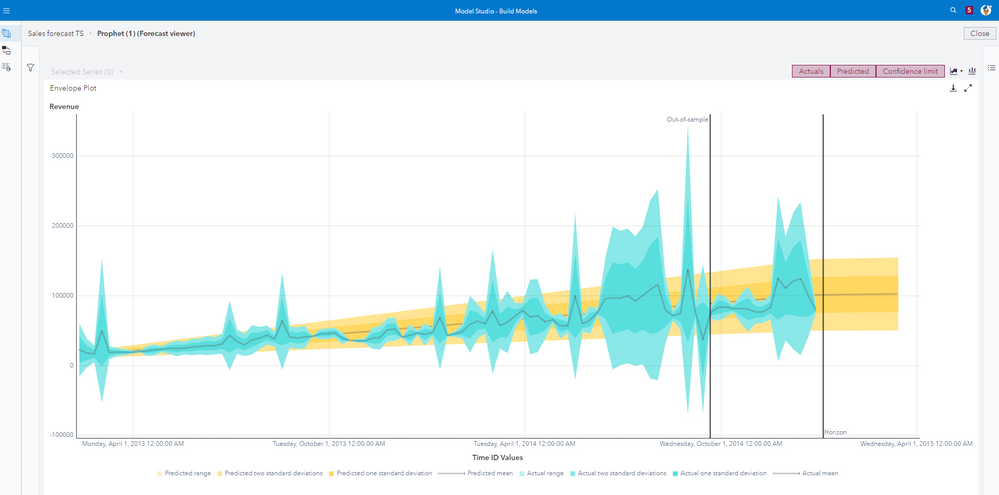Toggle the Actuals series button

click(811, 71)
